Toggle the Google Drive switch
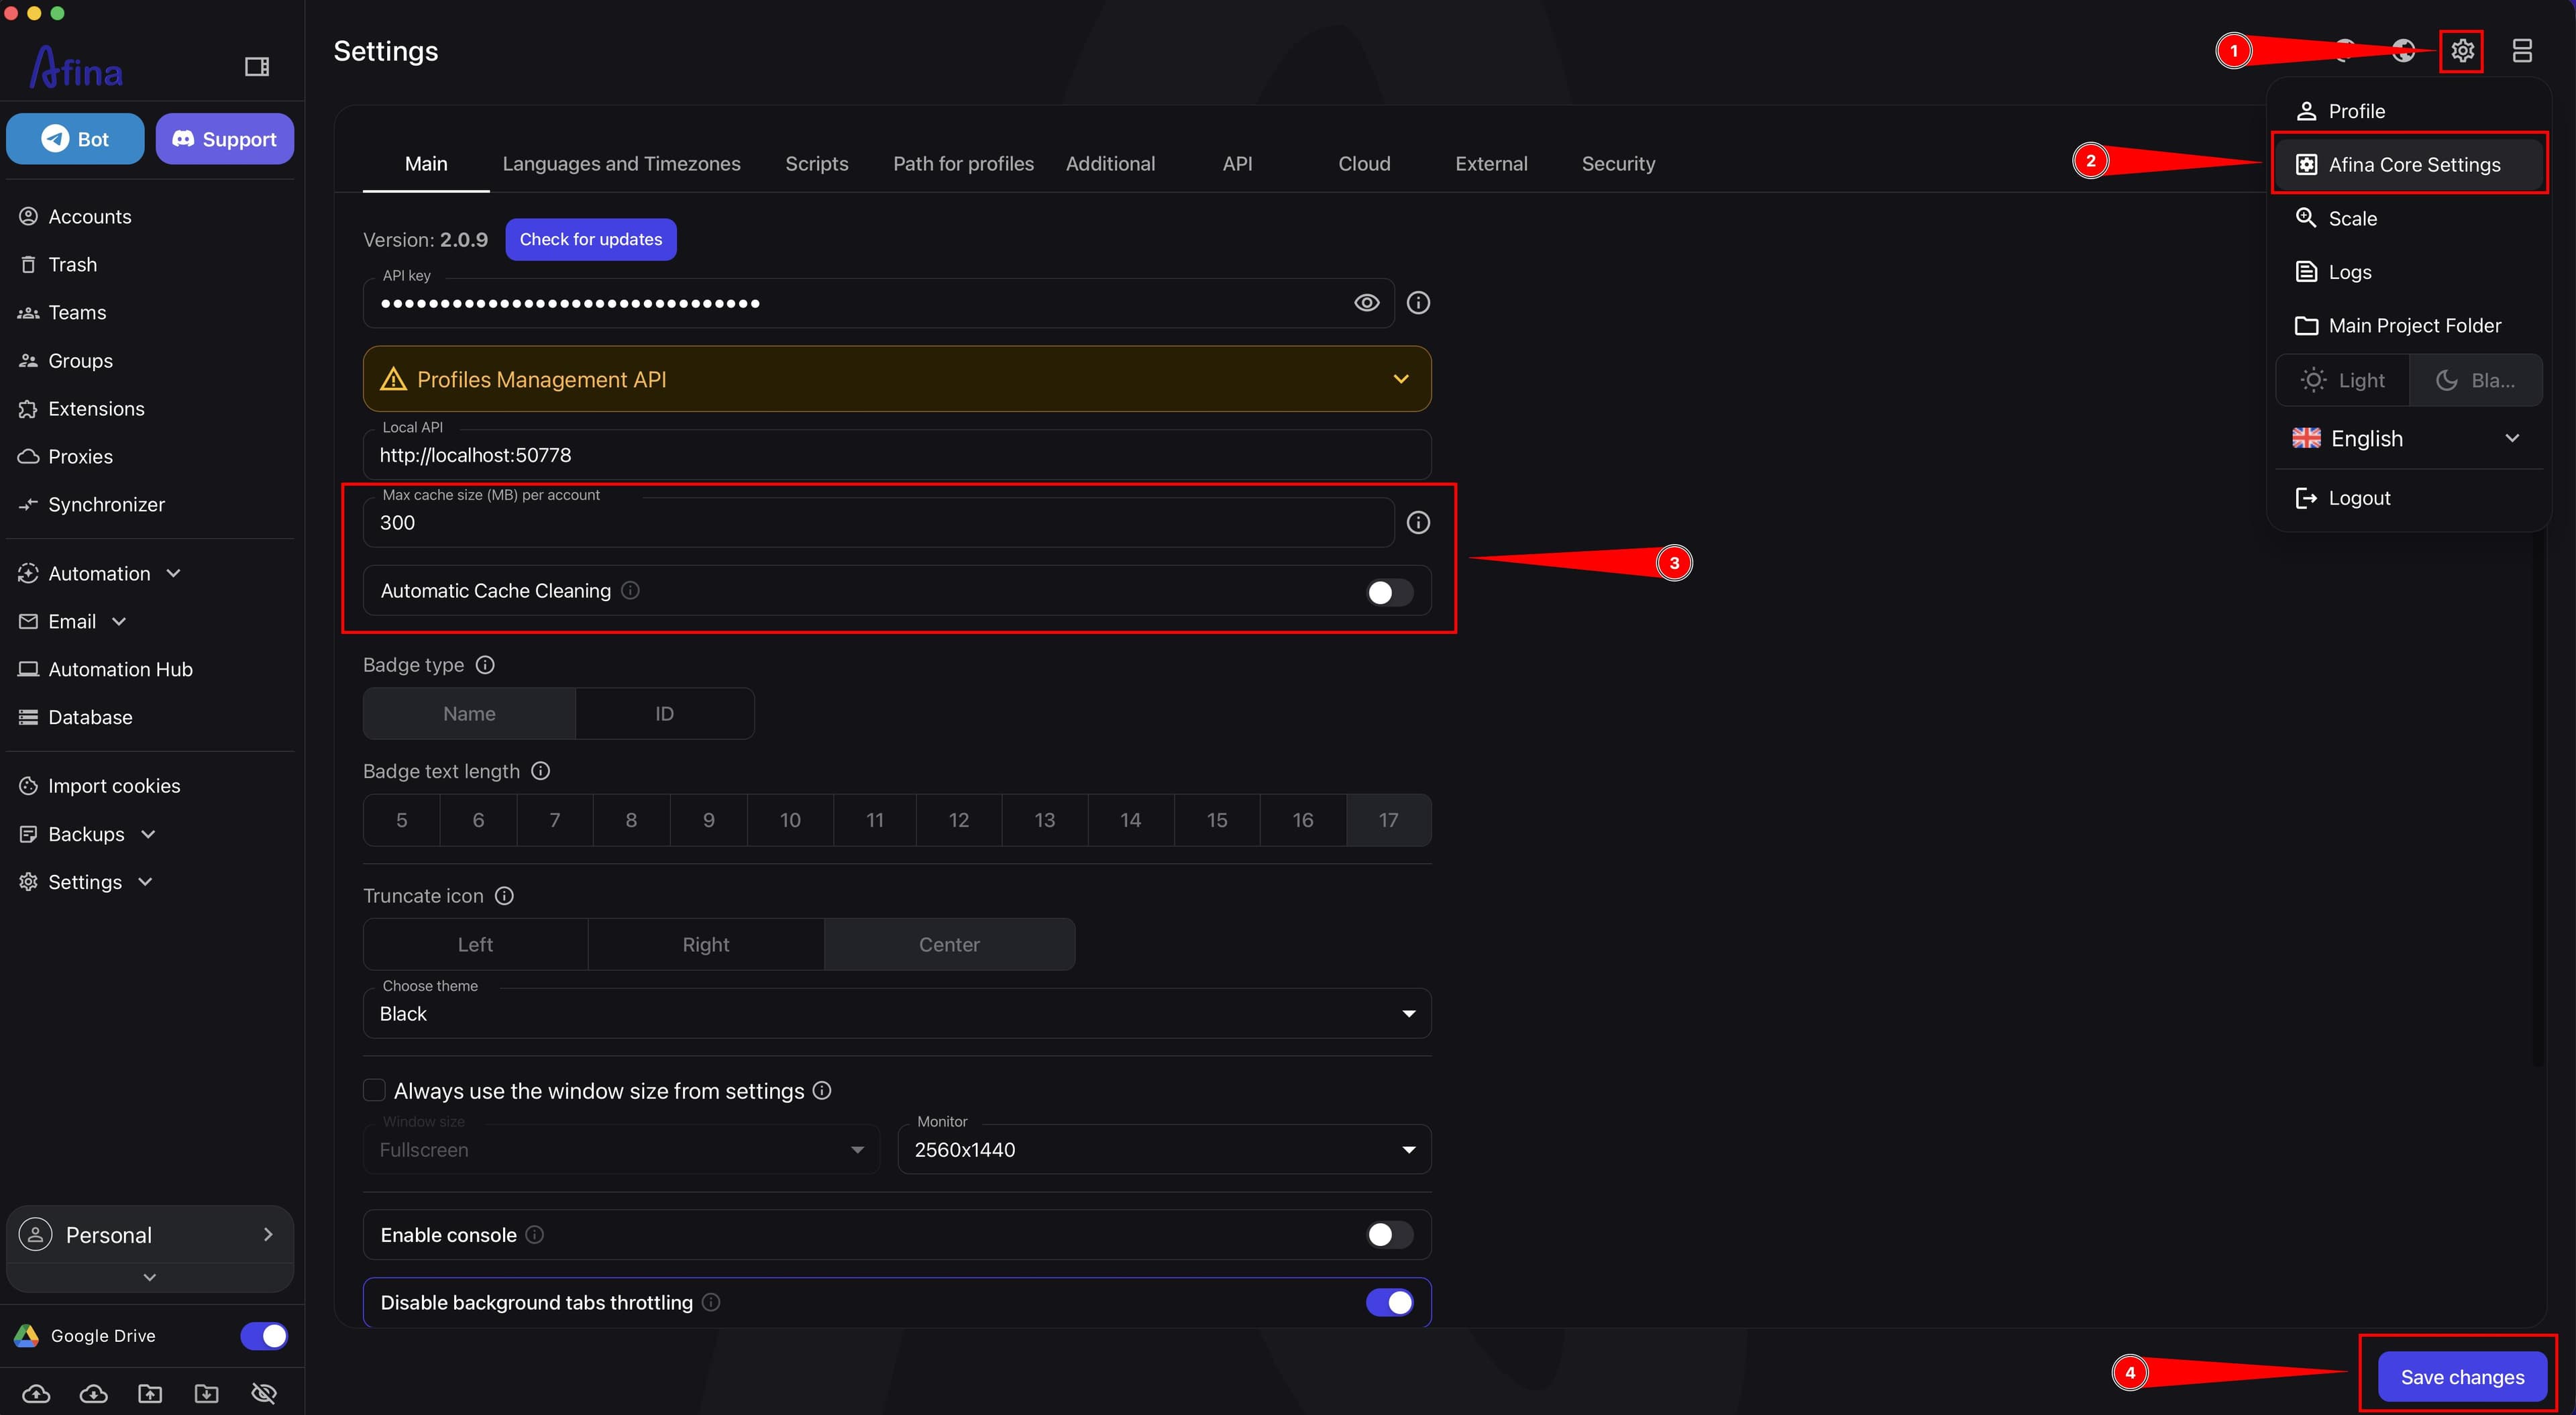Image resolution: width=2576 pixels, height=1415 pixels. pyautogui.click(x=264, y=1336)
